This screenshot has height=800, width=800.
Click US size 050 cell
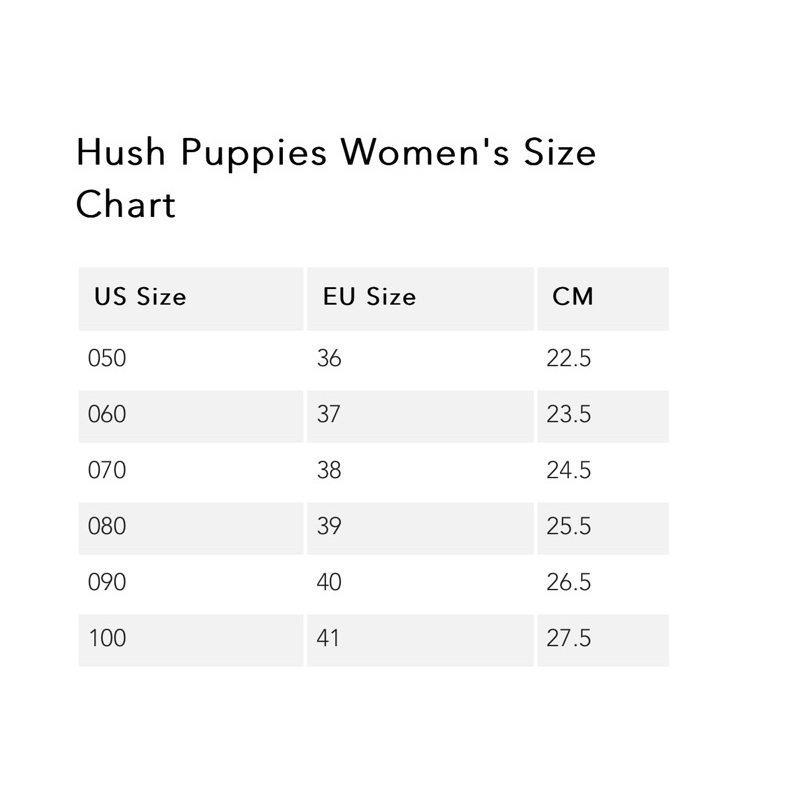click(108, 358)
